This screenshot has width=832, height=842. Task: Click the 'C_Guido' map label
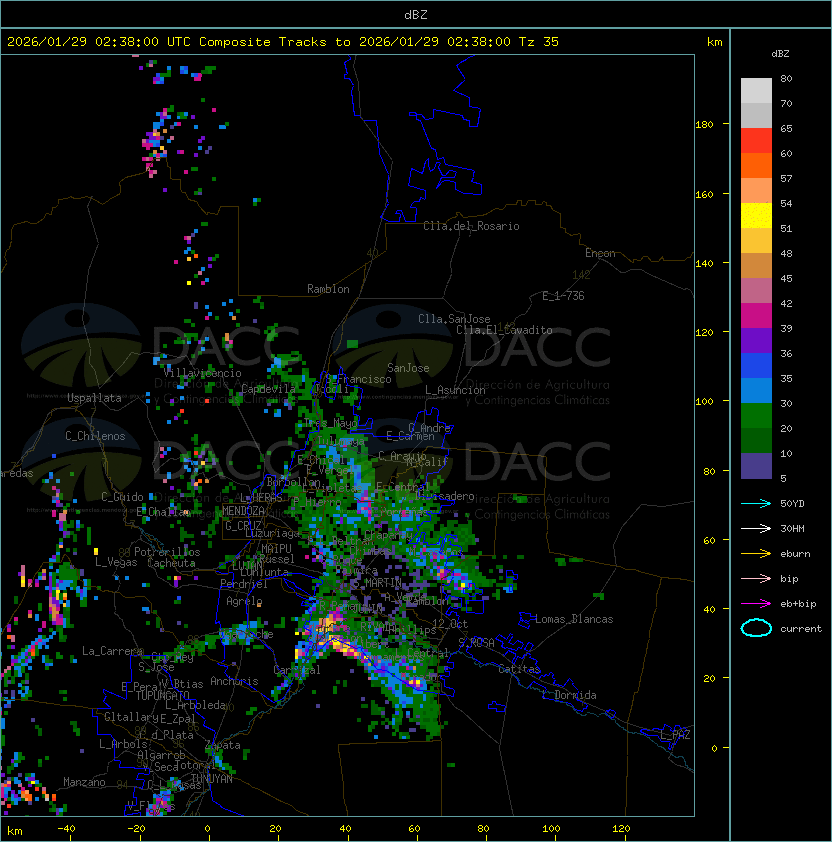[x=122, y=497]
